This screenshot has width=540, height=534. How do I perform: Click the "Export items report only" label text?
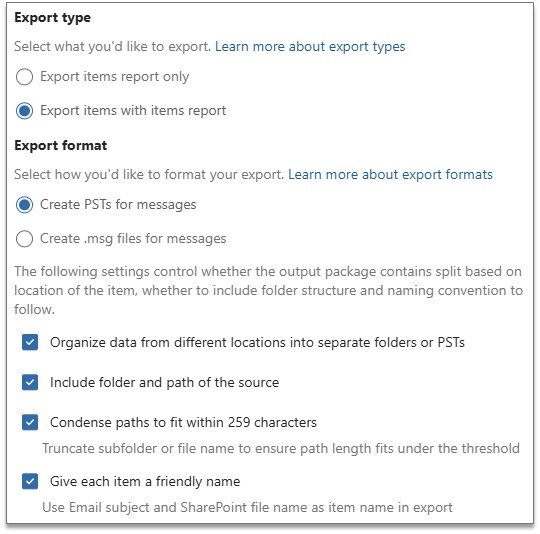pyautogui.click(x=115, y=77)
